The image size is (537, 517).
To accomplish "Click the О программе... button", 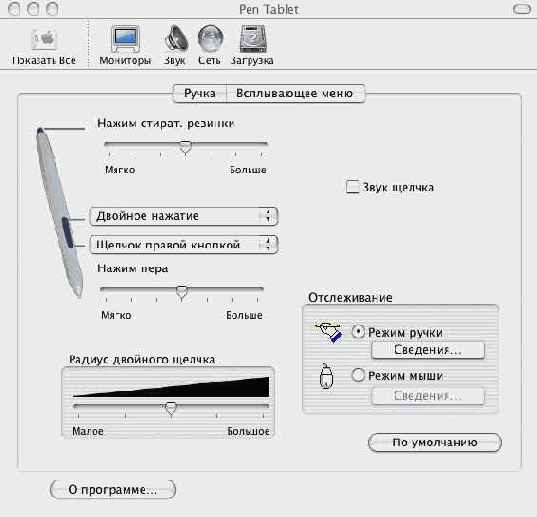I will coord(113,490).
